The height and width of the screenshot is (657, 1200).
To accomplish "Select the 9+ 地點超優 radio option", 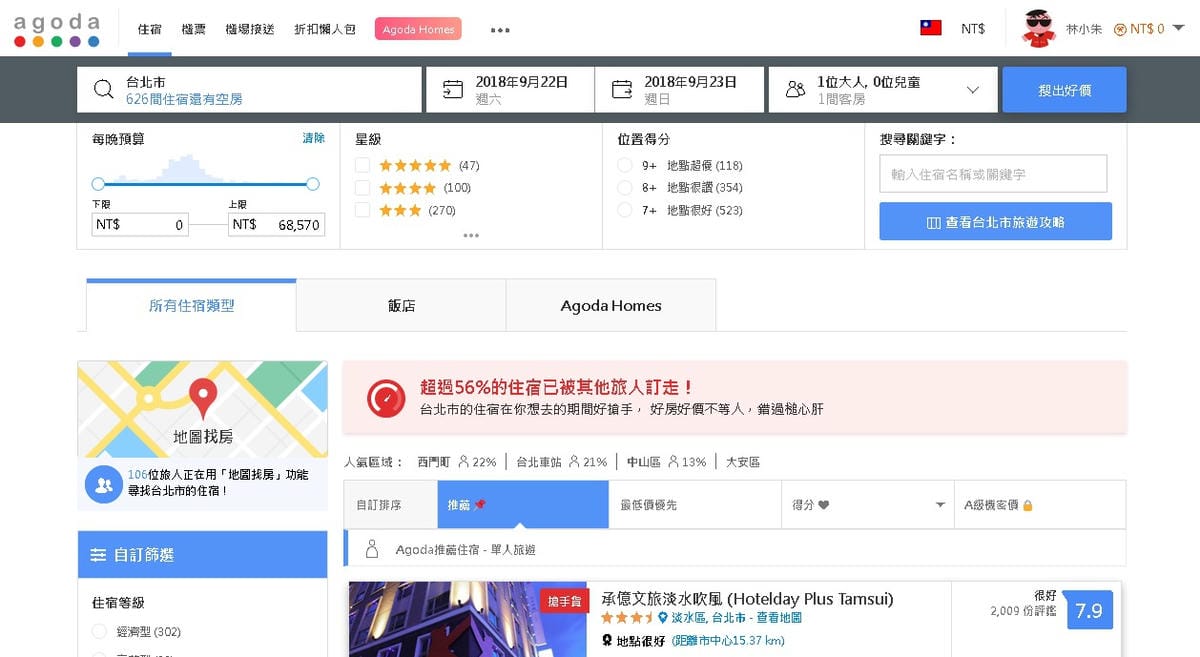I will click(624, 165).
